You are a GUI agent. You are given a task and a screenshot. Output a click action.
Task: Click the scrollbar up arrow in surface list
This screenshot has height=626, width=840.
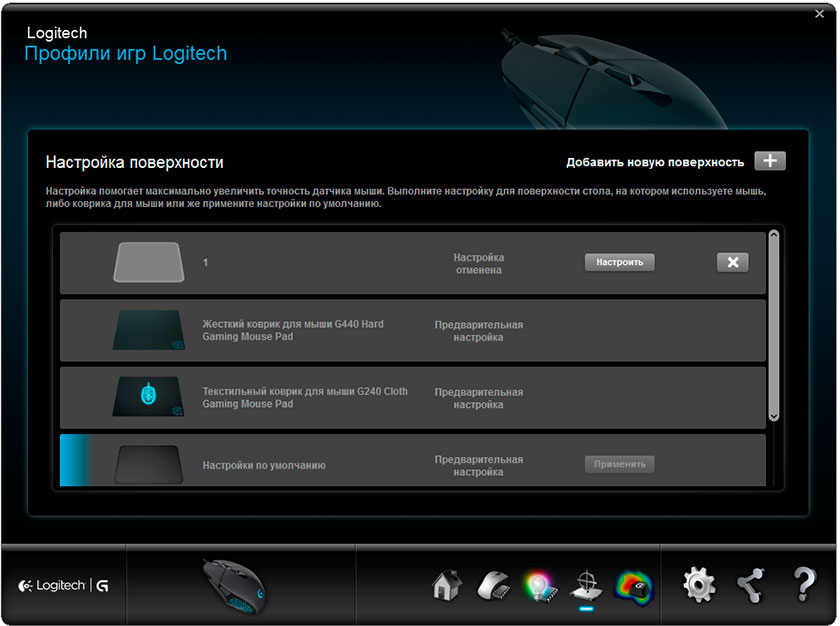(774, 235)
